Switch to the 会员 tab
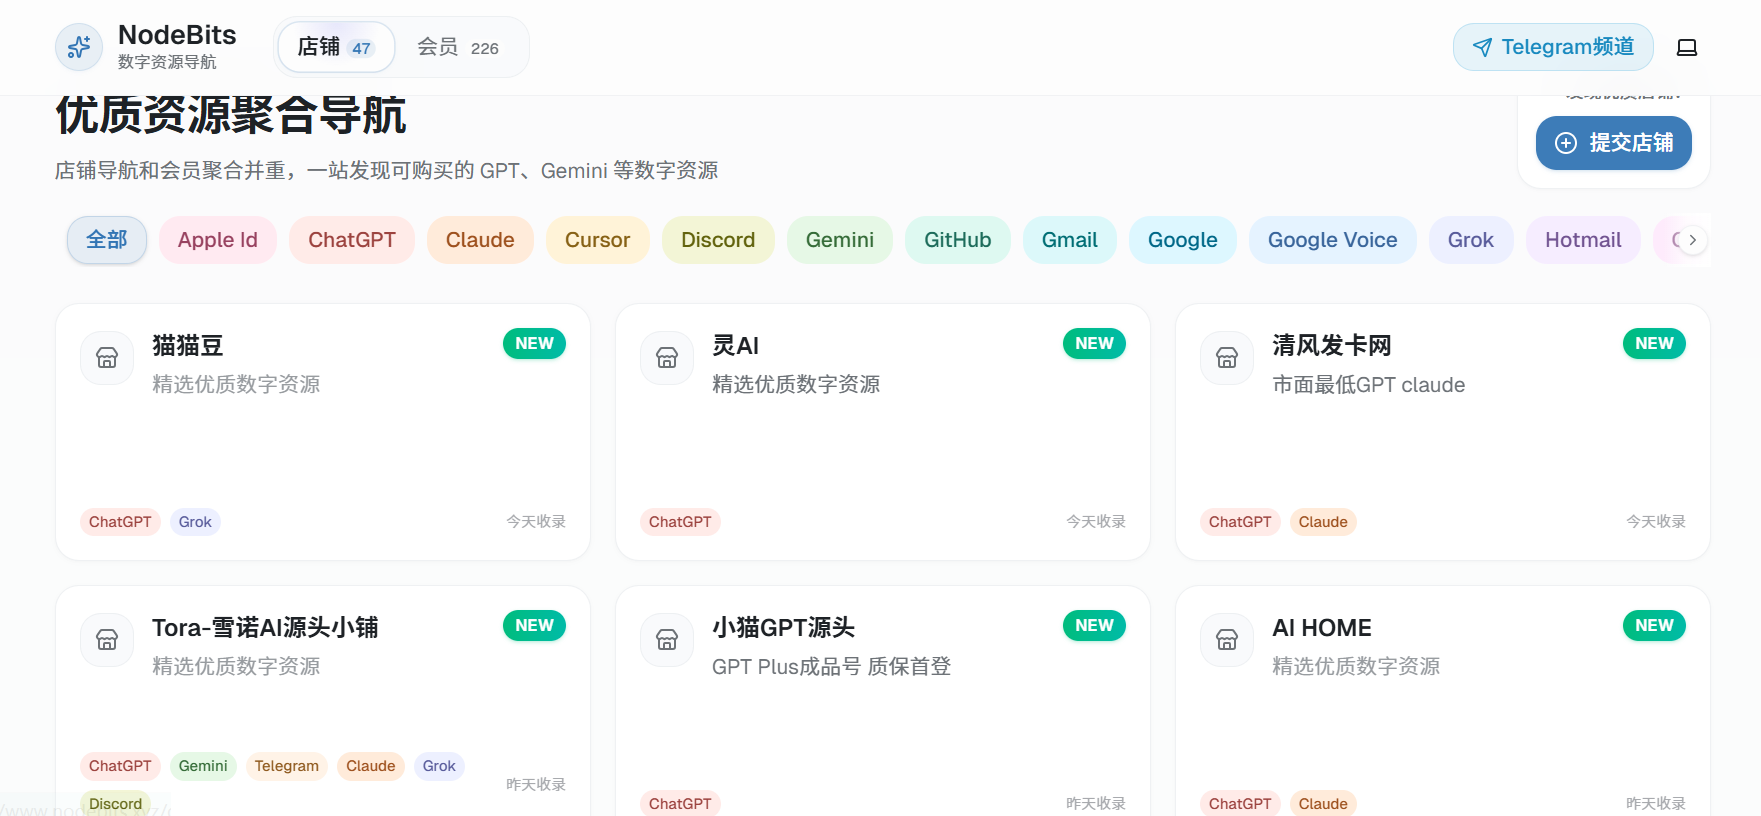Viewport: 1761px width, 816px height. (x=458, y=47)
